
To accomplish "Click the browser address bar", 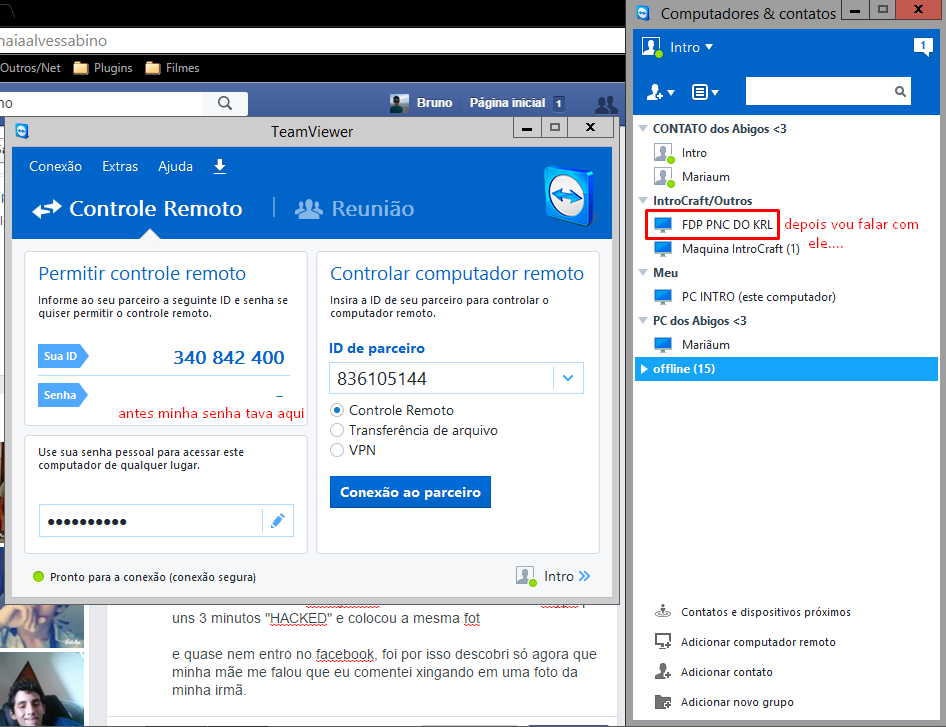I will (312, 40).
